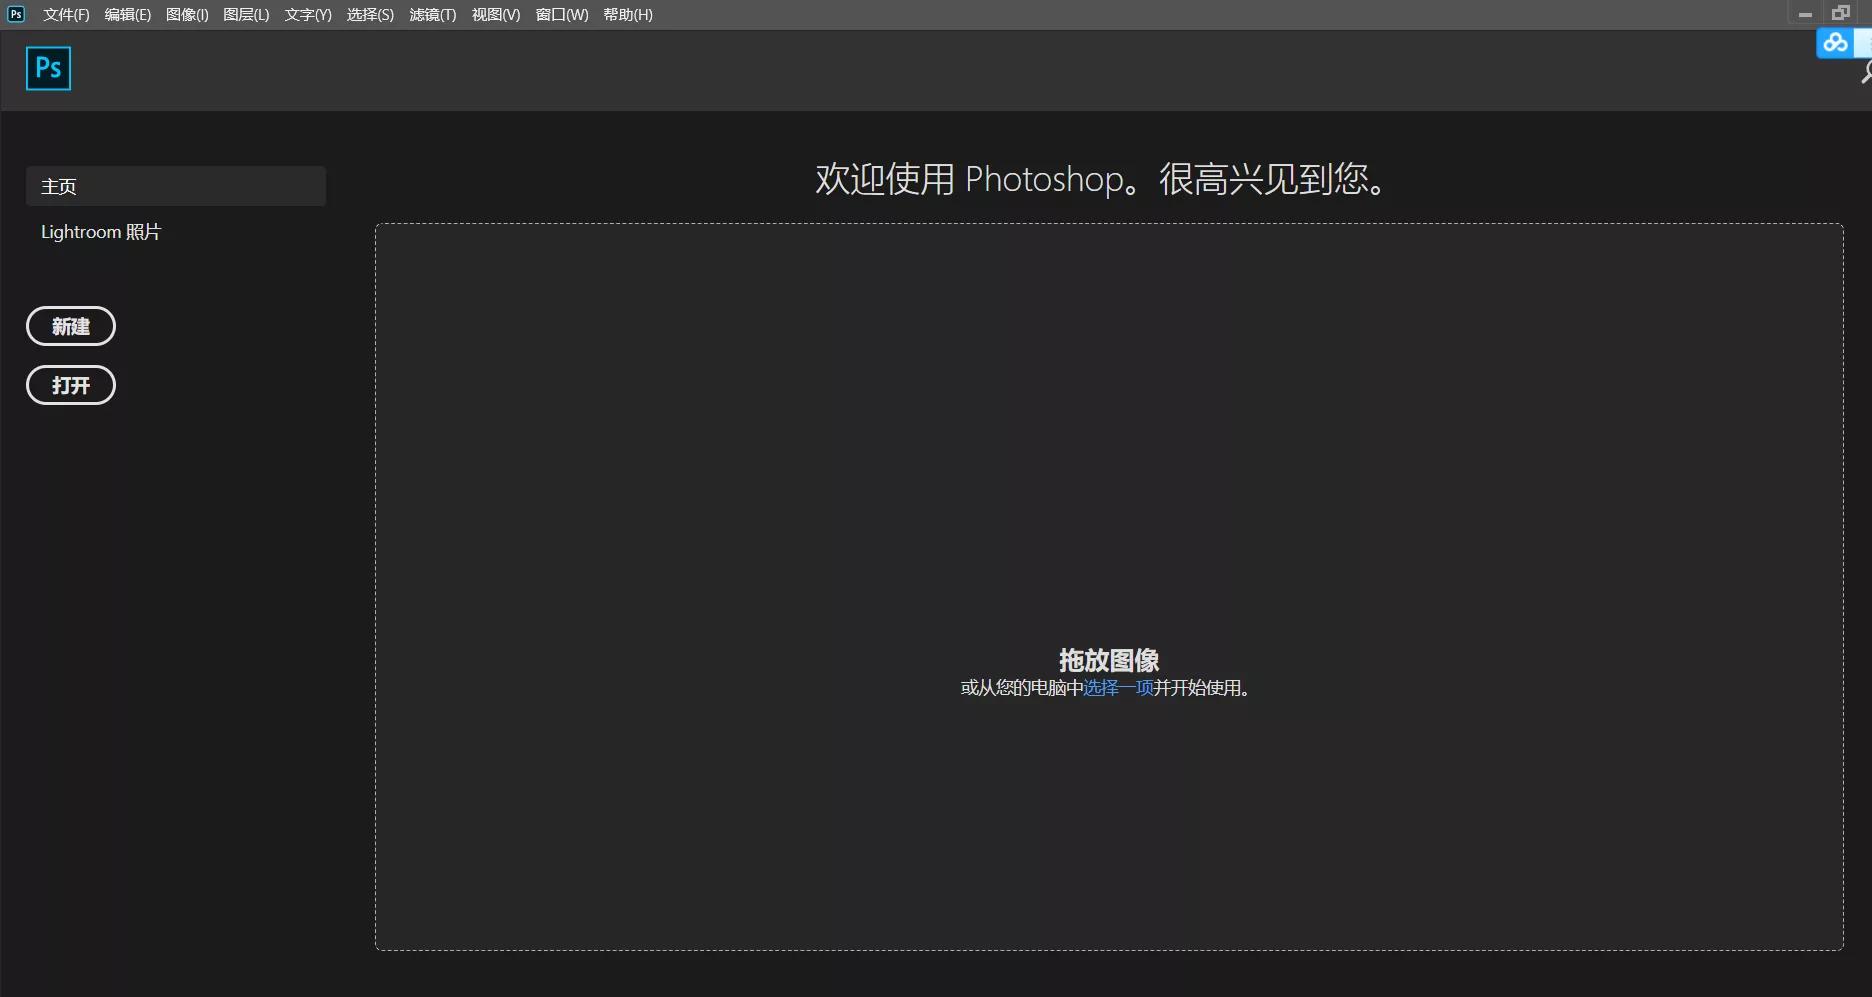Open the 帮助(H) menu
This screenshot has width=1872, height=997.
pos(628,15)
